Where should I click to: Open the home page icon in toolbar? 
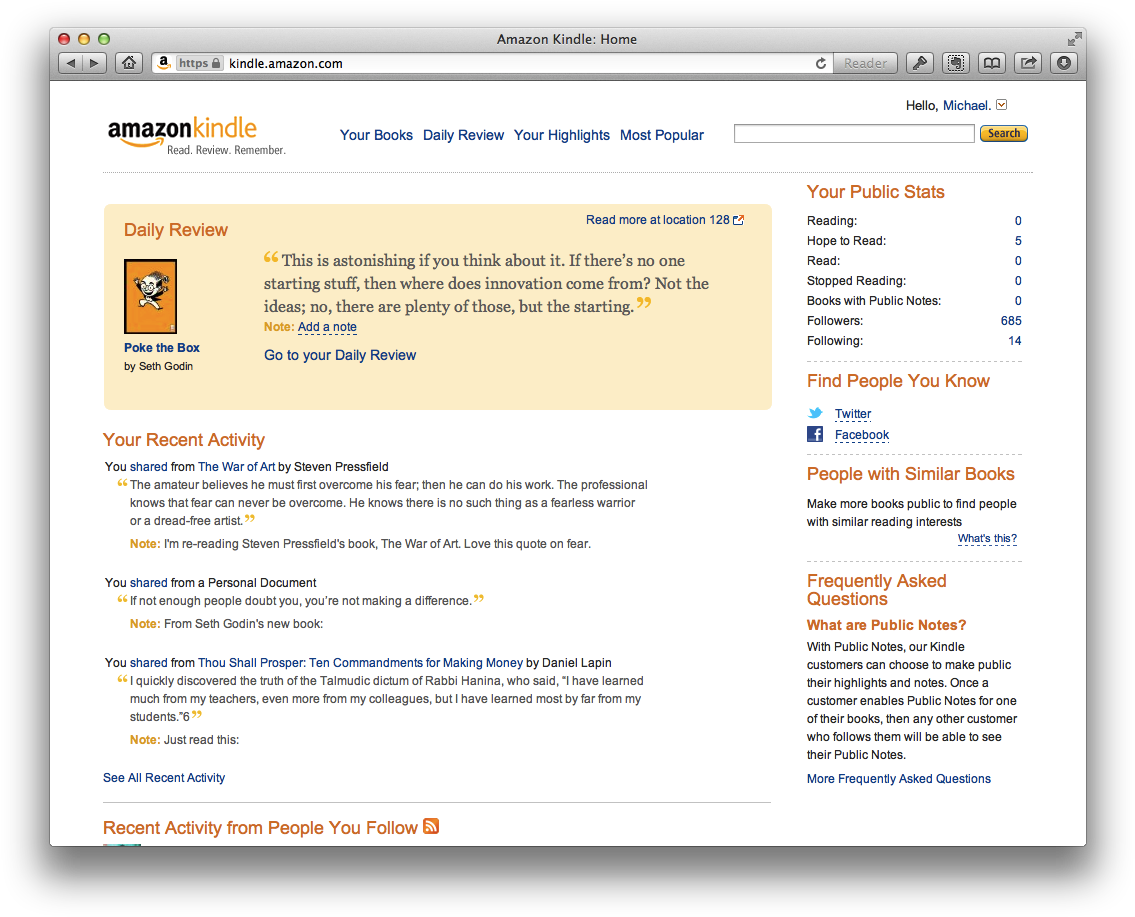tap(129, 63)
